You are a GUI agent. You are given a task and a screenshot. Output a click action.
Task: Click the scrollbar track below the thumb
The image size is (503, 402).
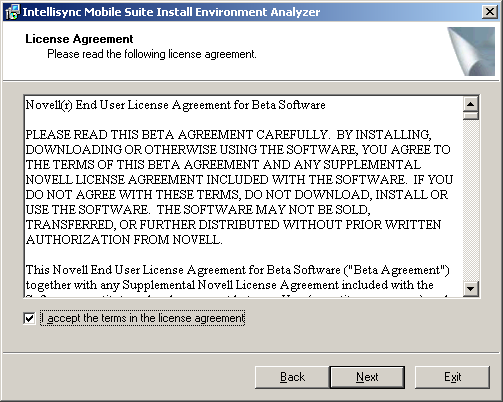[471, 200]
